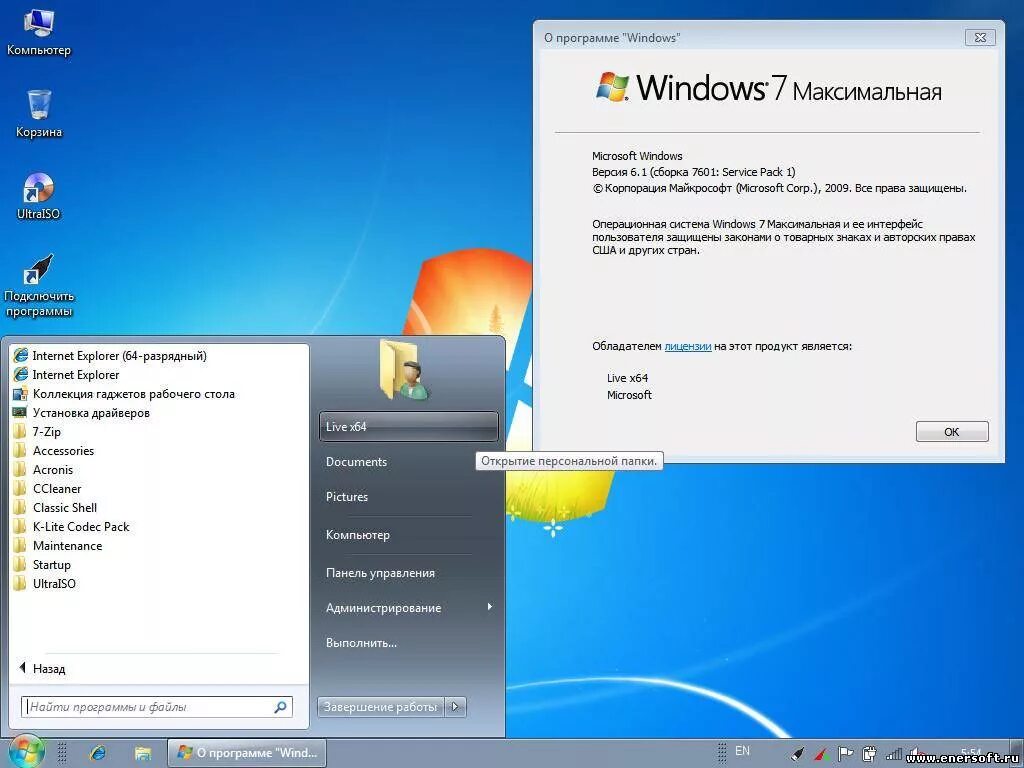Open Pictures from the Start menu

point(347,496)
